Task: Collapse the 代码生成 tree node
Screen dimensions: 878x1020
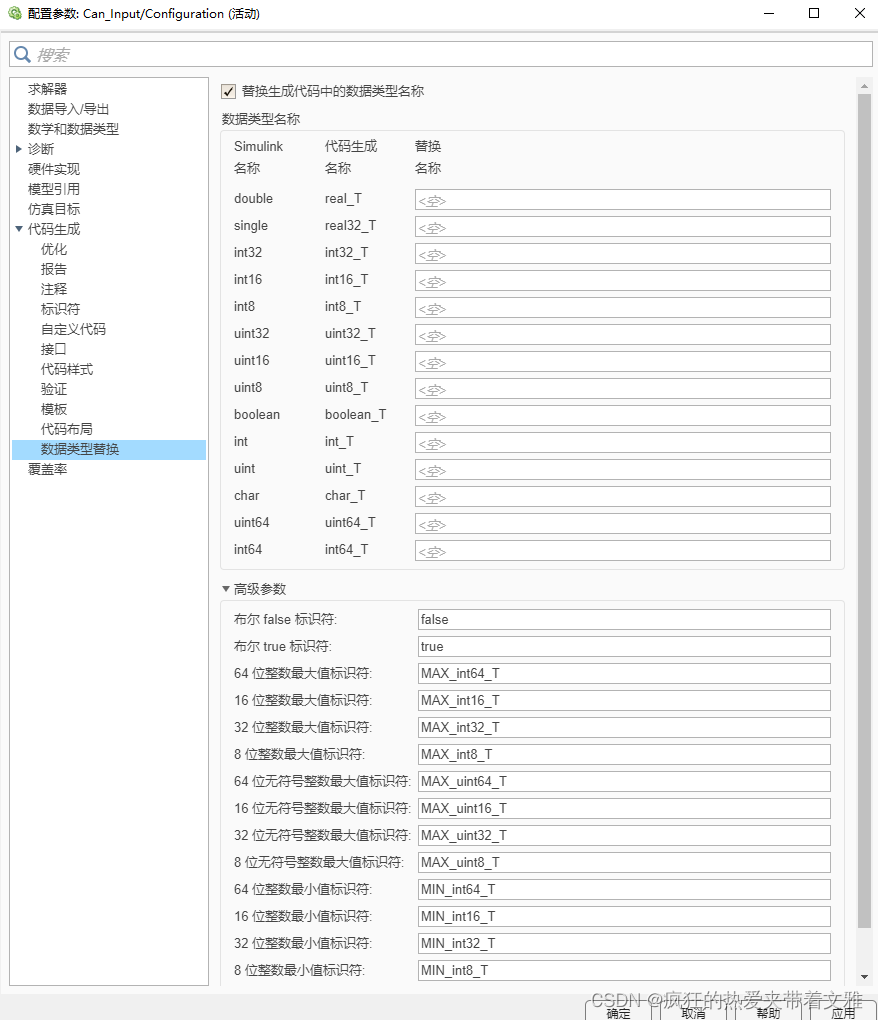Action: [x=19, y=228]
